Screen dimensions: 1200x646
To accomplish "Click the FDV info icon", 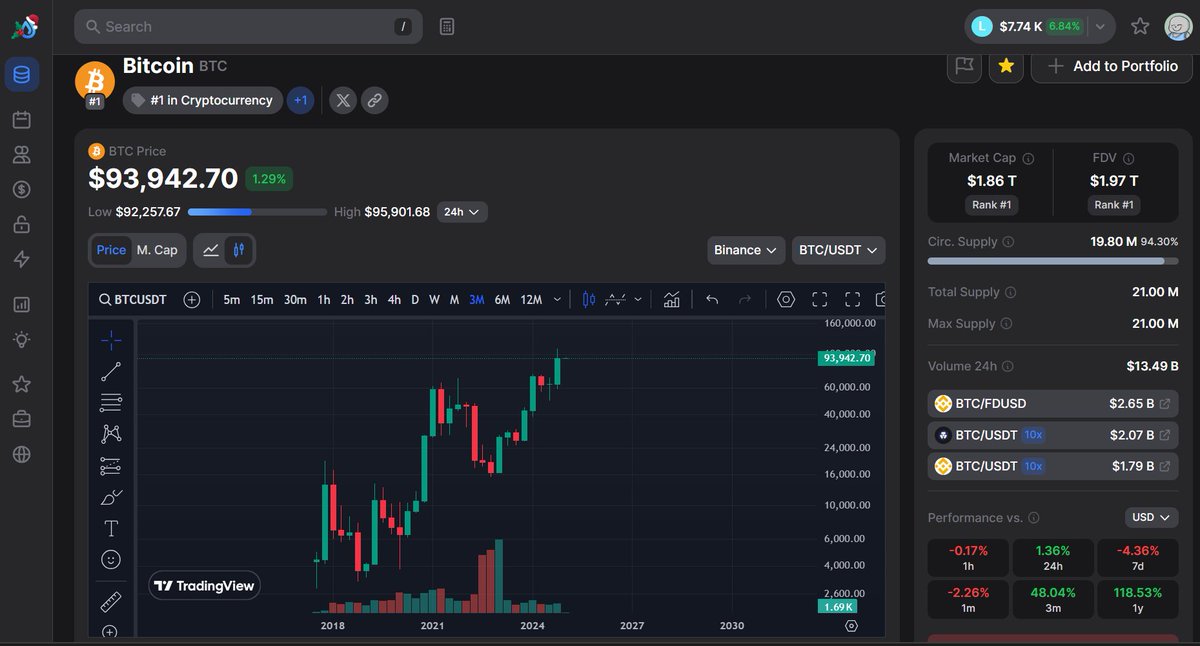I will [x=1129, y=158].
